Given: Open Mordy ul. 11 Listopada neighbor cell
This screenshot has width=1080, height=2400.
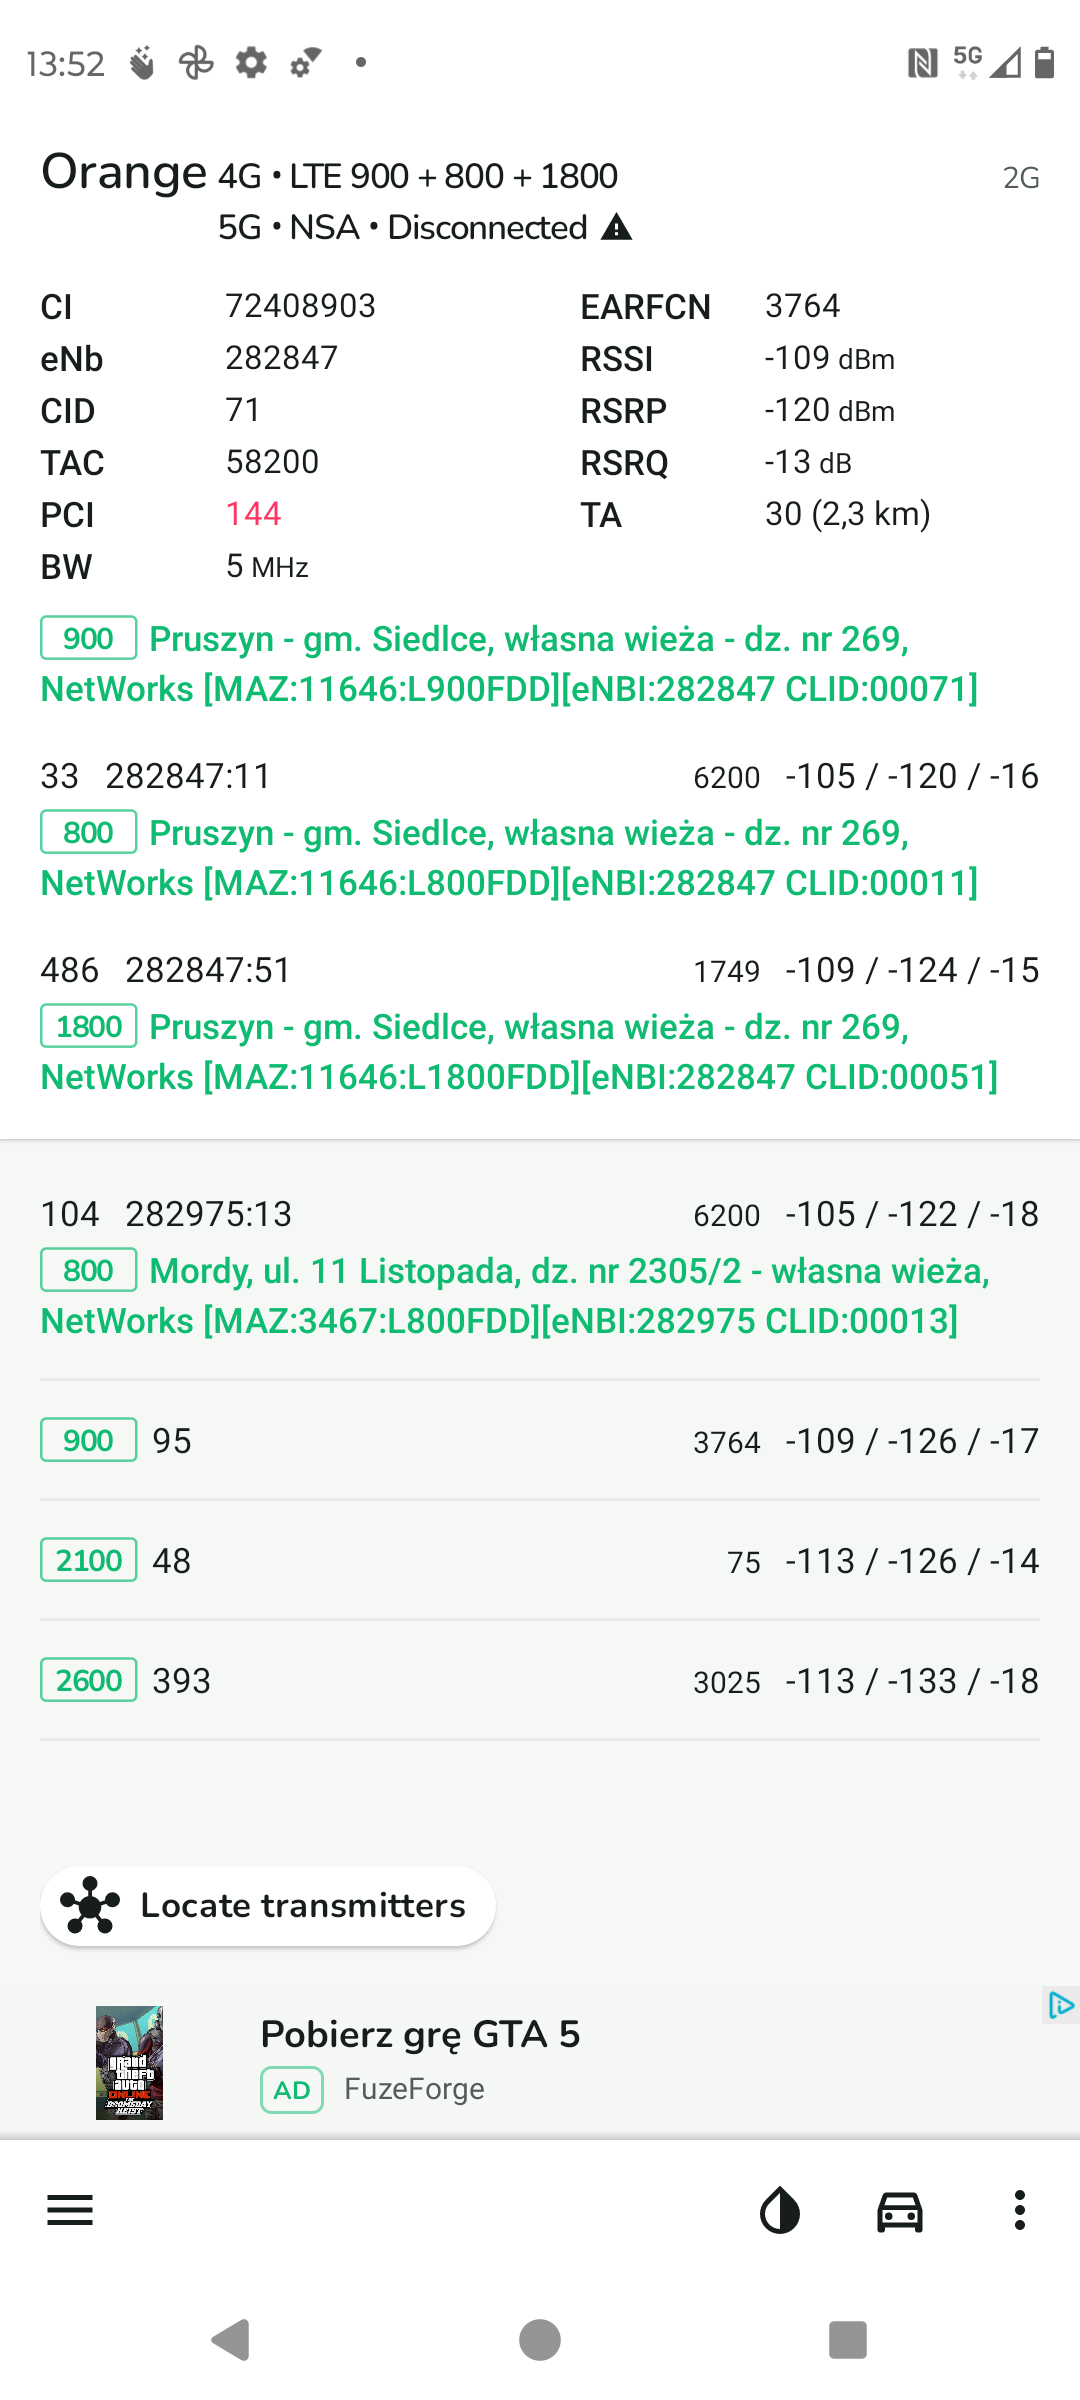Looking at the screenshot, I should (x=540, y=1270).
